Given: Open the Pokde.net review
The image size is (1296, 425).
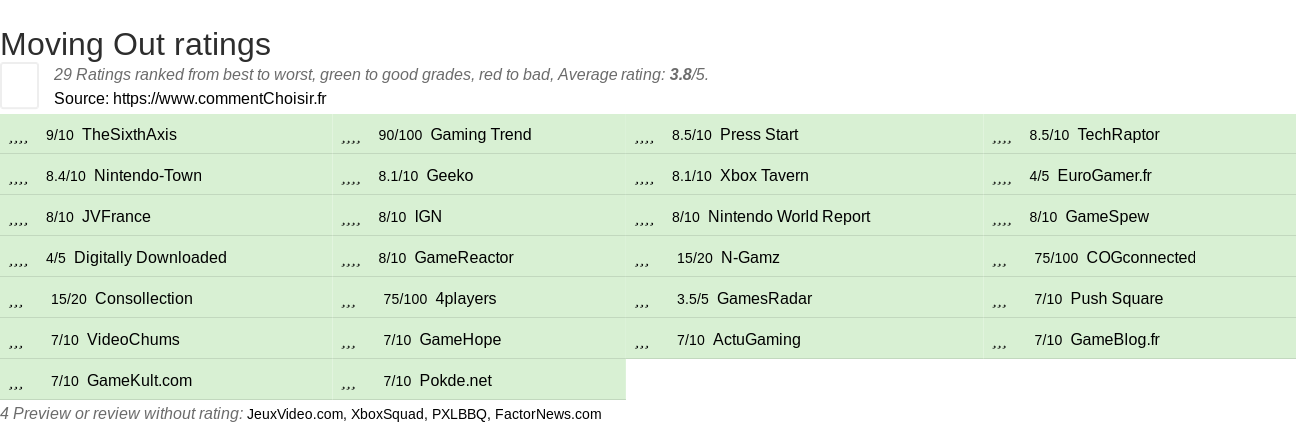Looking at the screenshot, I should [x=455, y=381].
